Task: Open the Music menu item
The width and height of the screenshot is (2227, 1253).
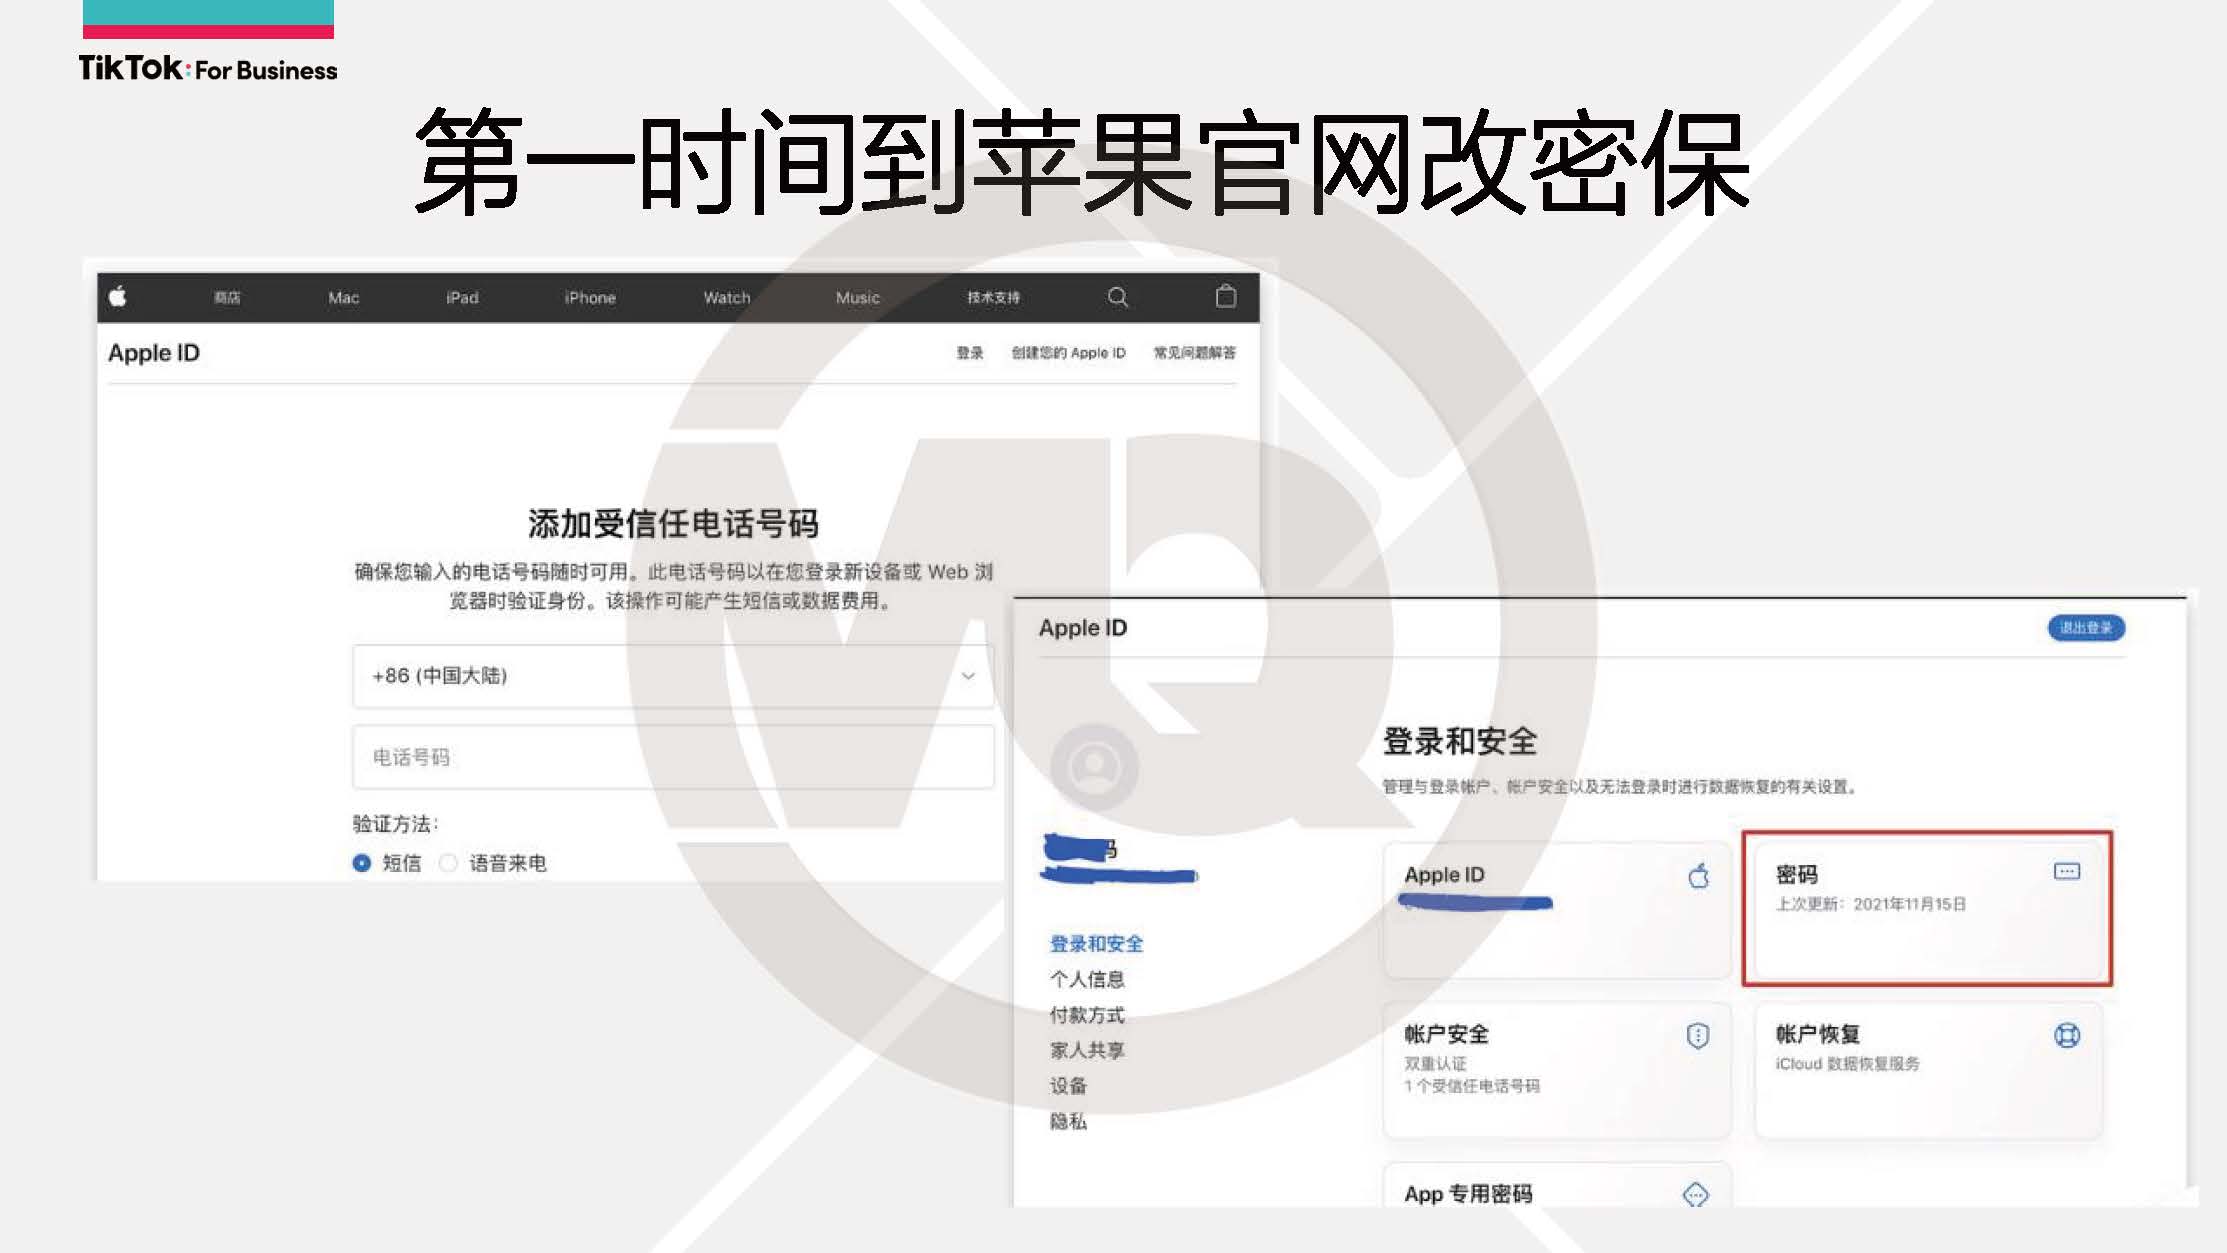Action: [857, 298]
